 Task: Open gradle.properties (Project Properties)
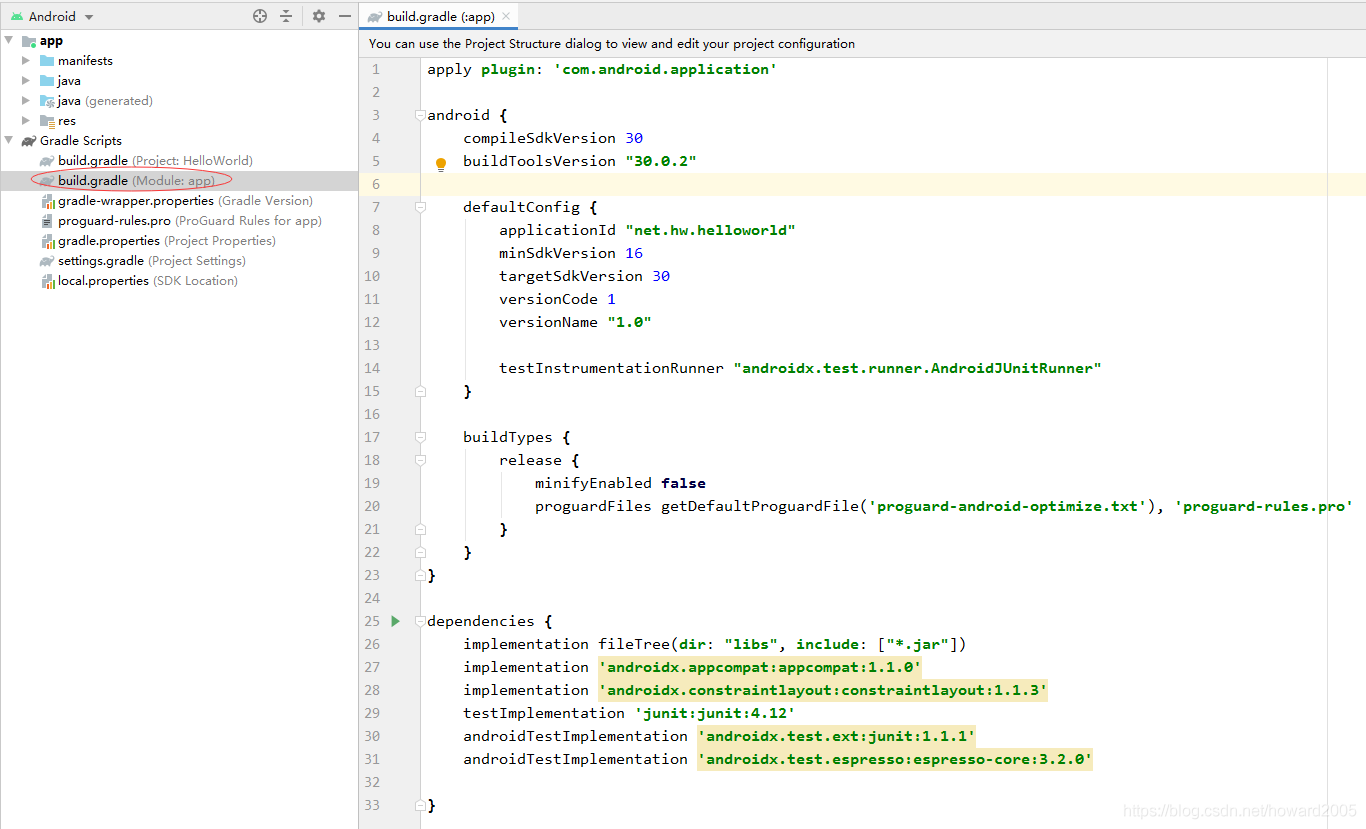[x=167, y=241]
